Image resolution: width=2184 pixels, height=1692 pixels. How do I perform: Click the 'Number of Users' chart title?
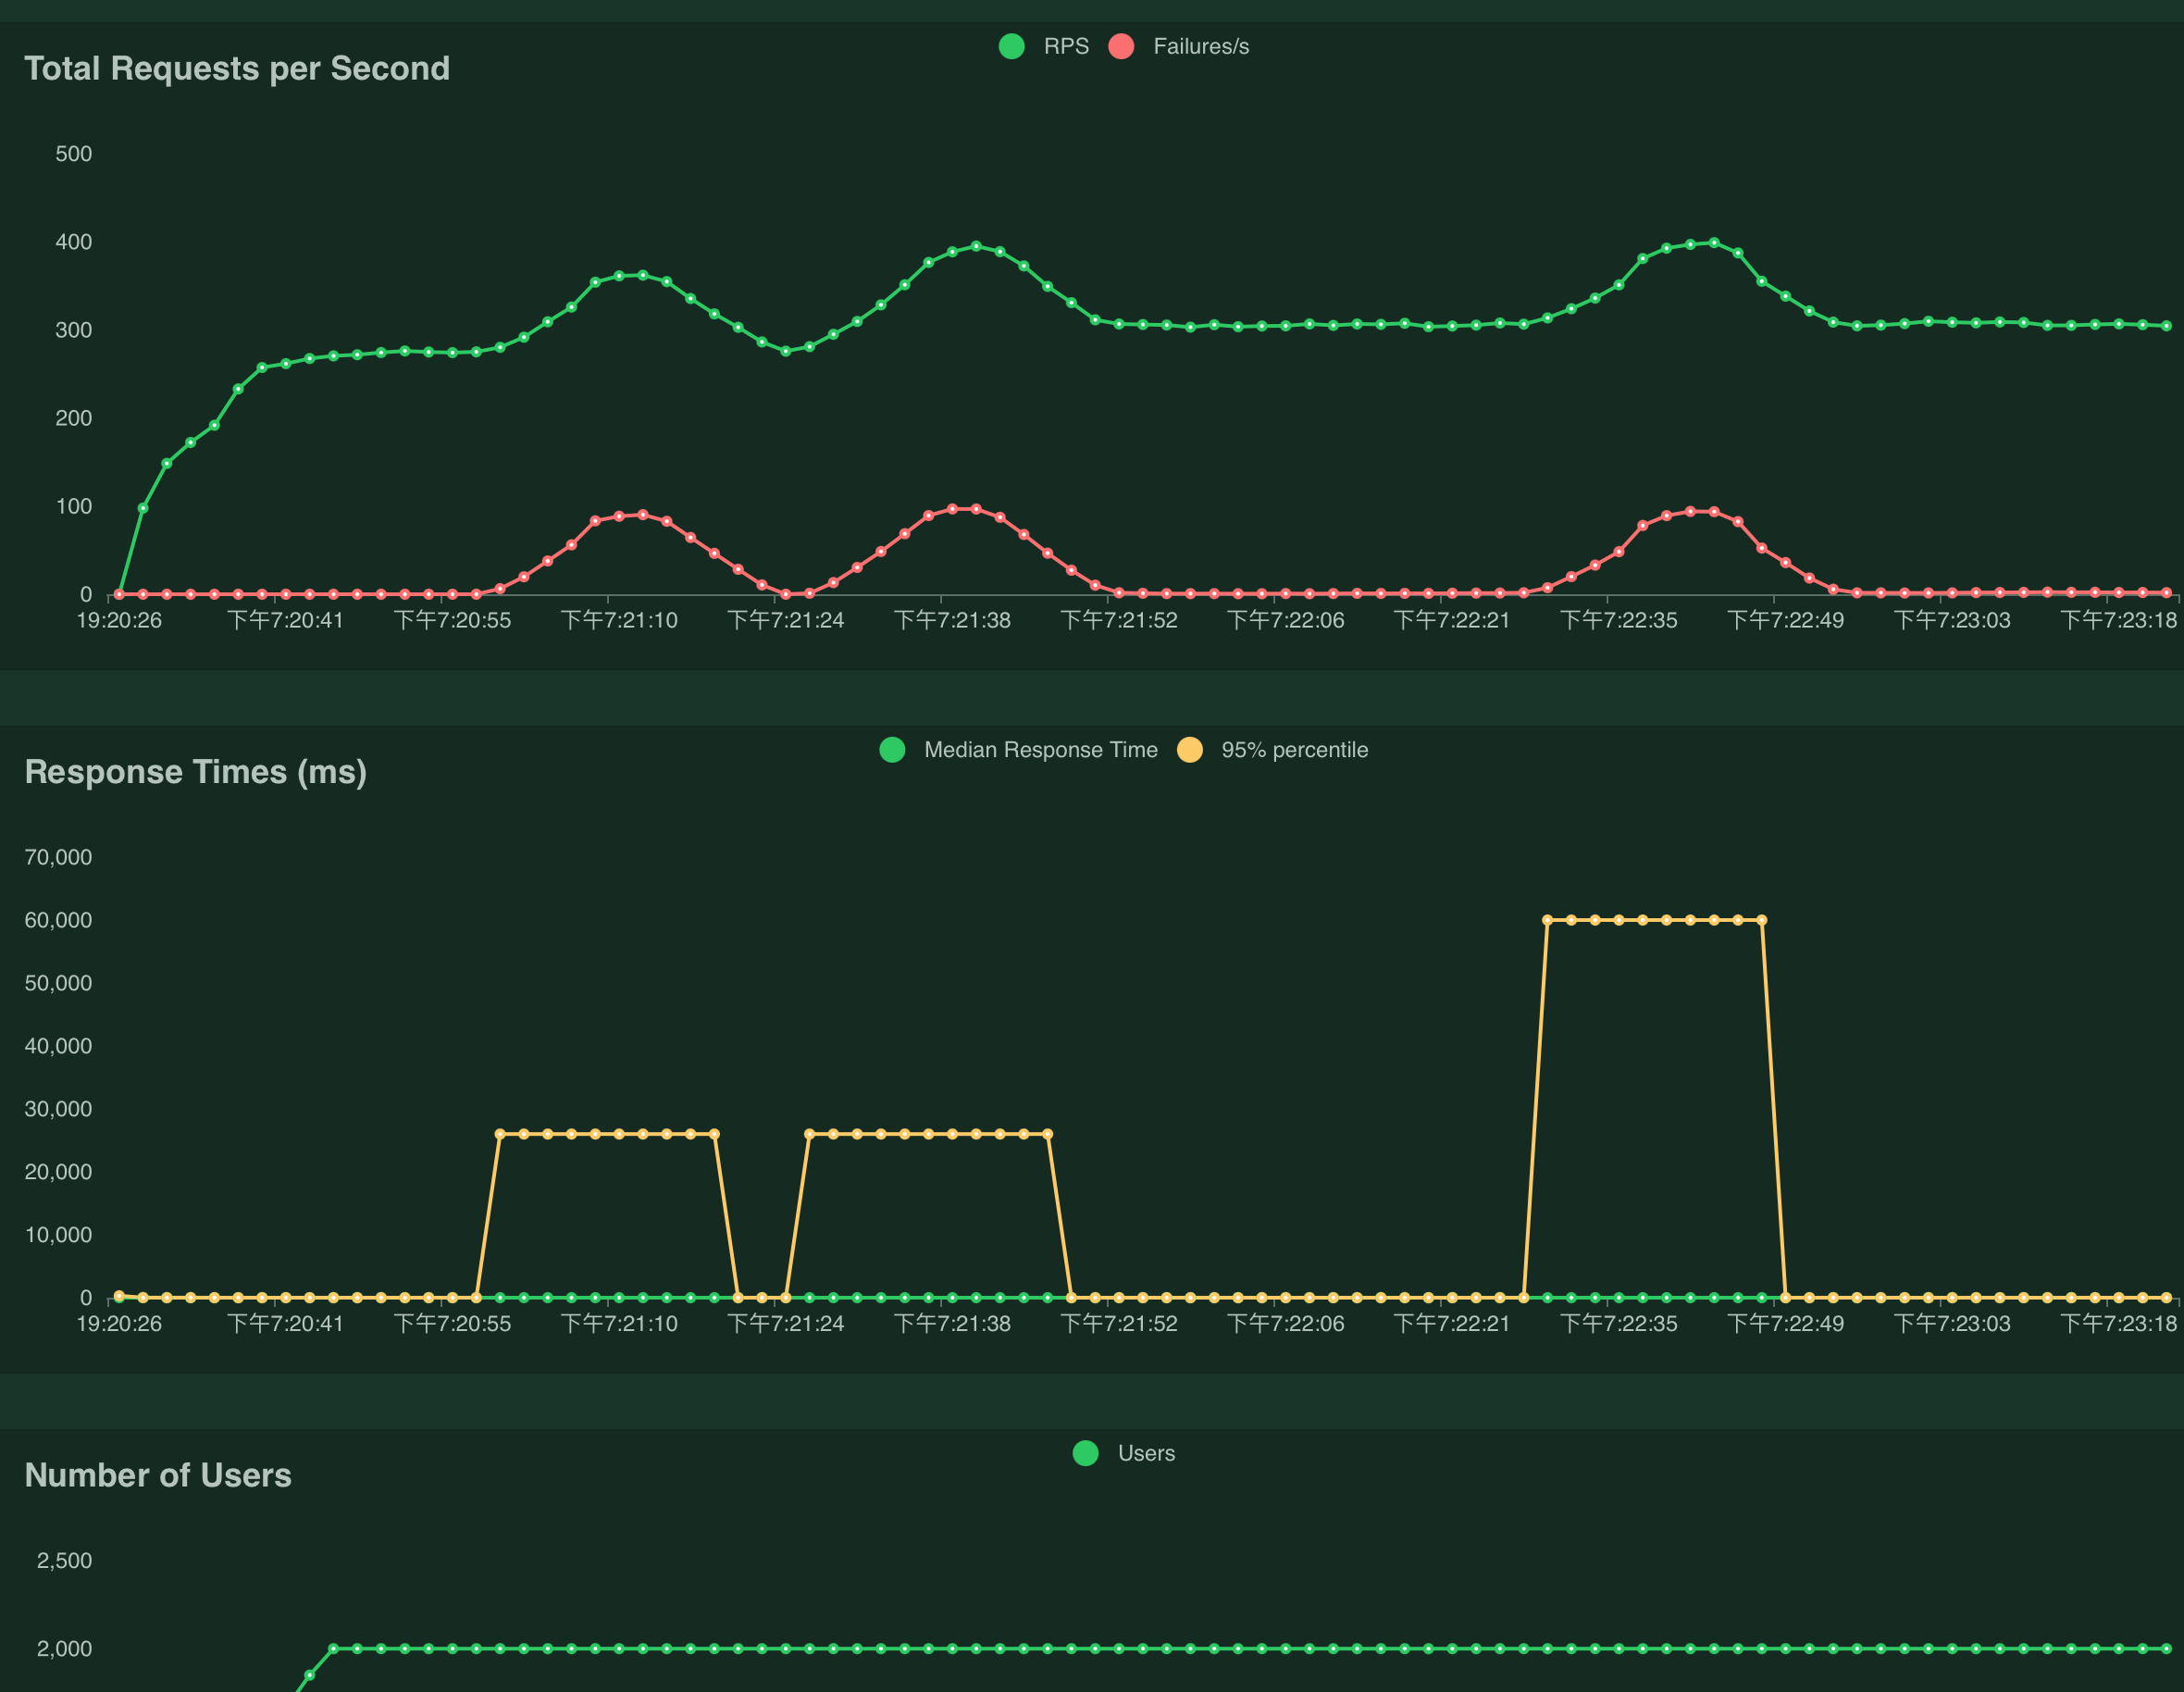pyautogui.click(x=158, y=1475)
